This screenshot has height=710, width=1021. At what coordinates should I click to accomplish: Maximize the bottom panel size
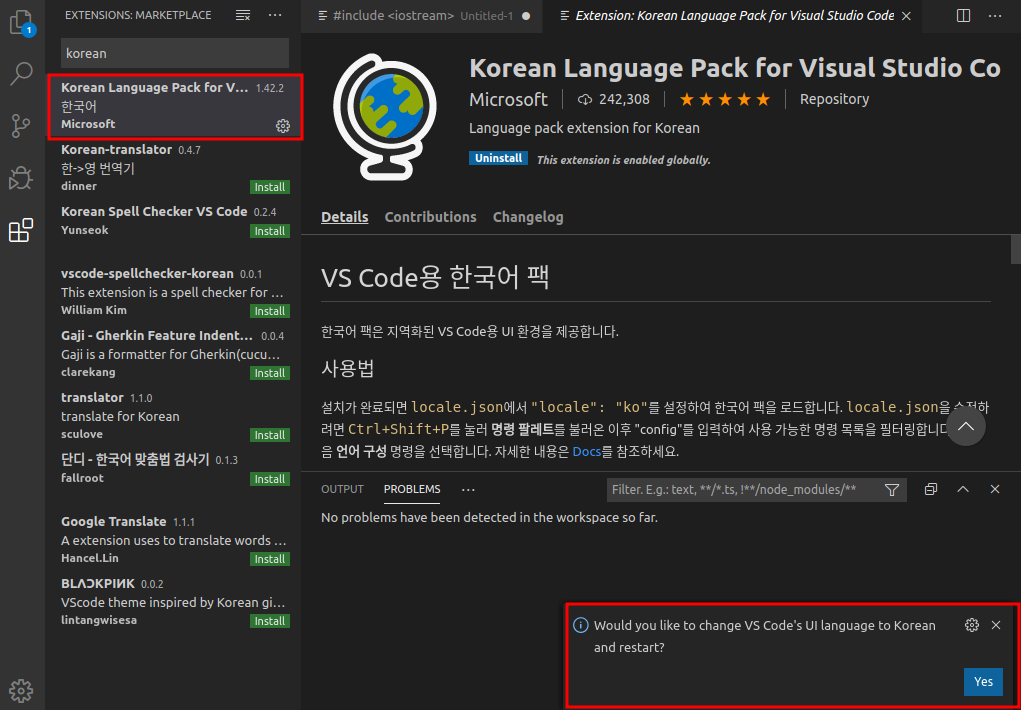[962, 489]
